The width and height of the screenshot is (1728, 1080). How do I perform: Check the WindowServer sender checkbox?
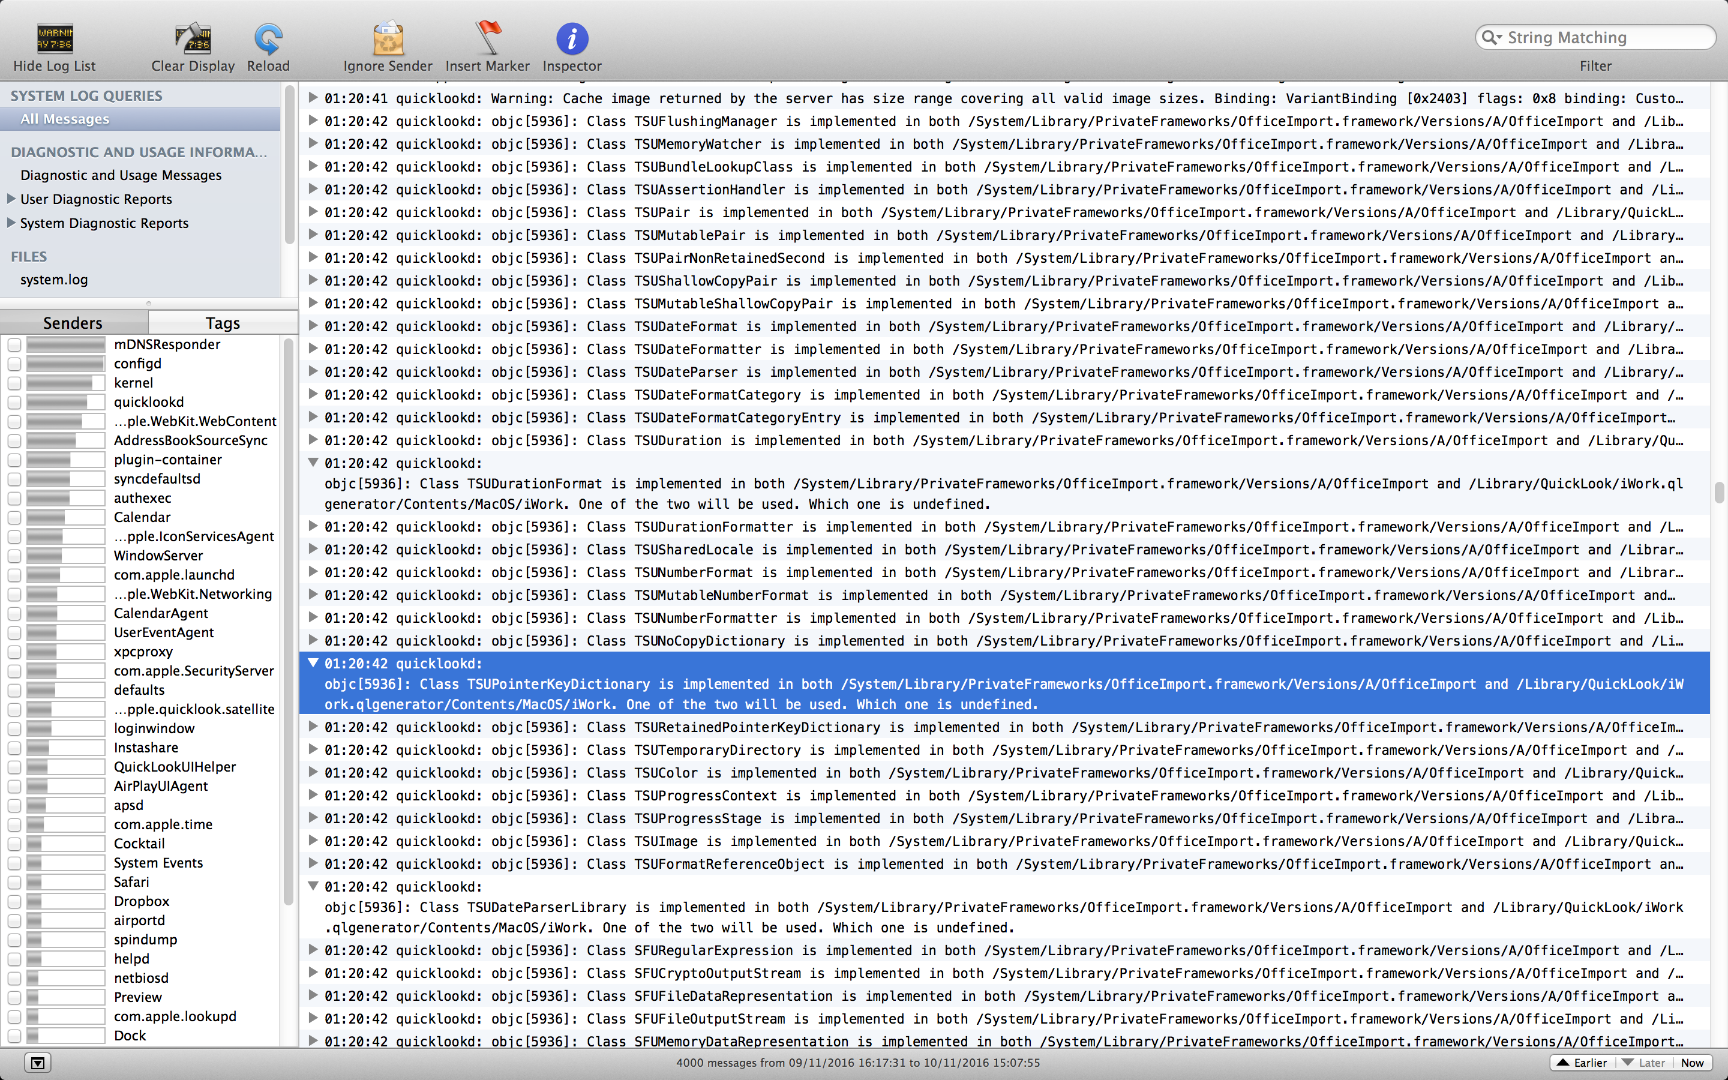(x=14, y=556)
